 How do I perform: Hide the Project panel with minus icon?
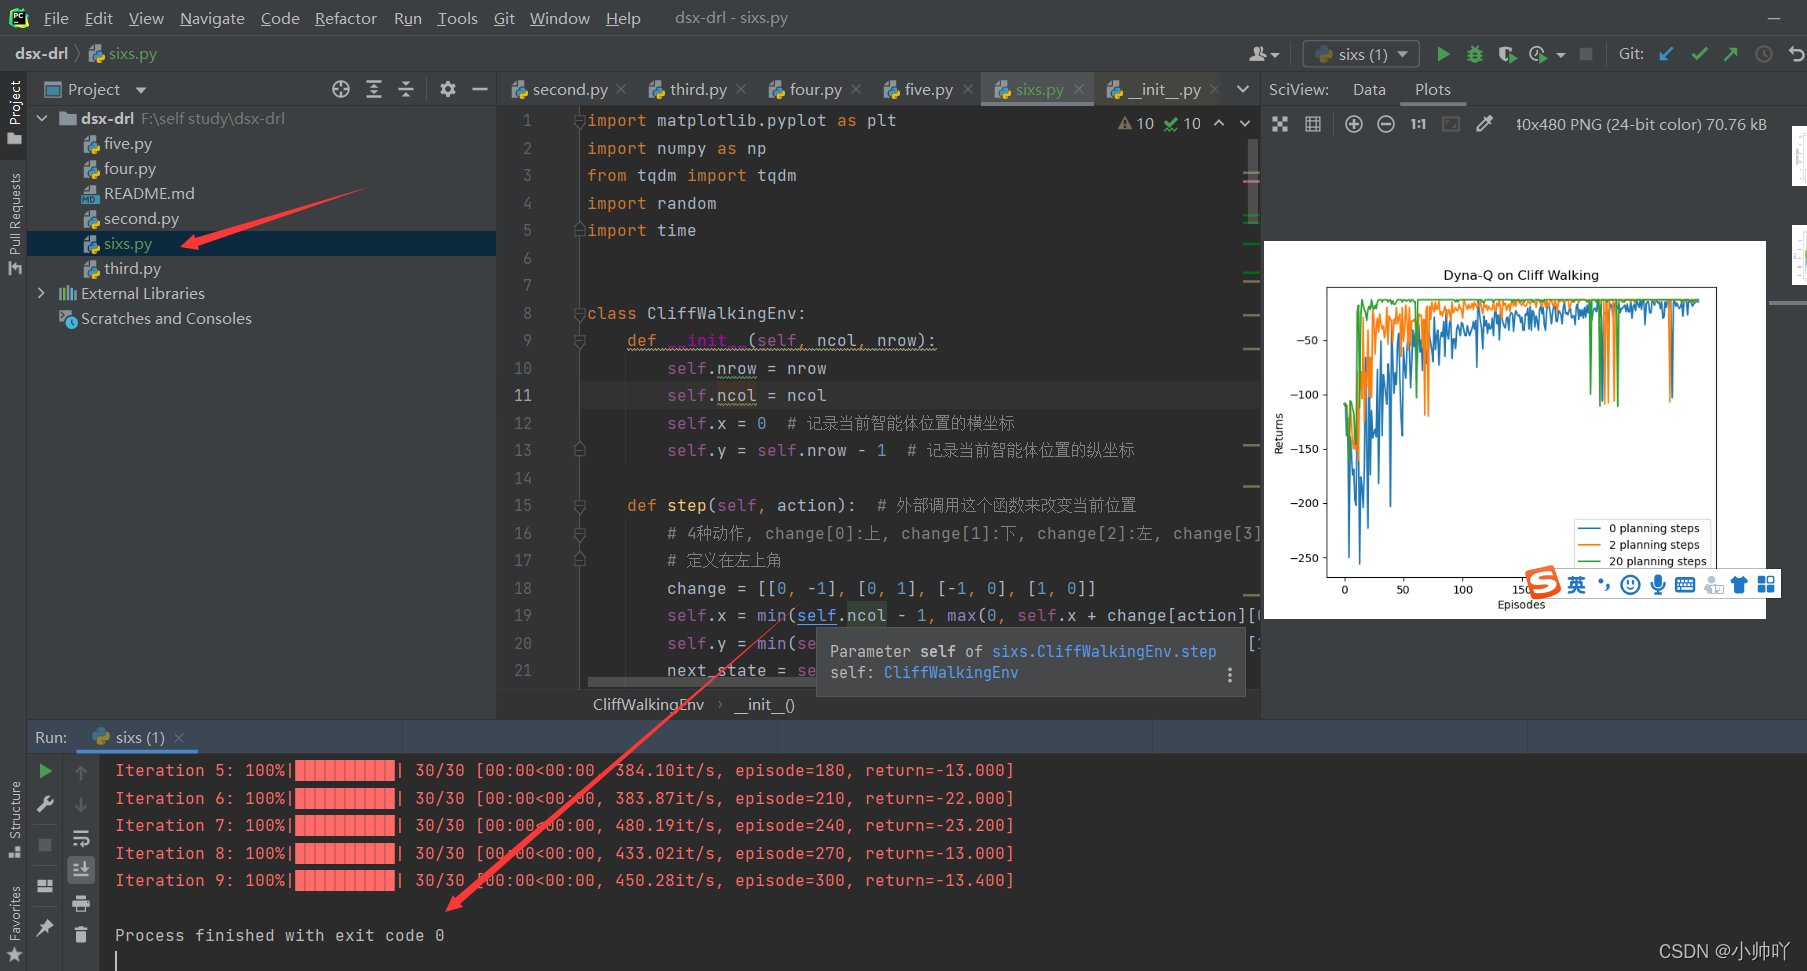[x=480, y=89]
